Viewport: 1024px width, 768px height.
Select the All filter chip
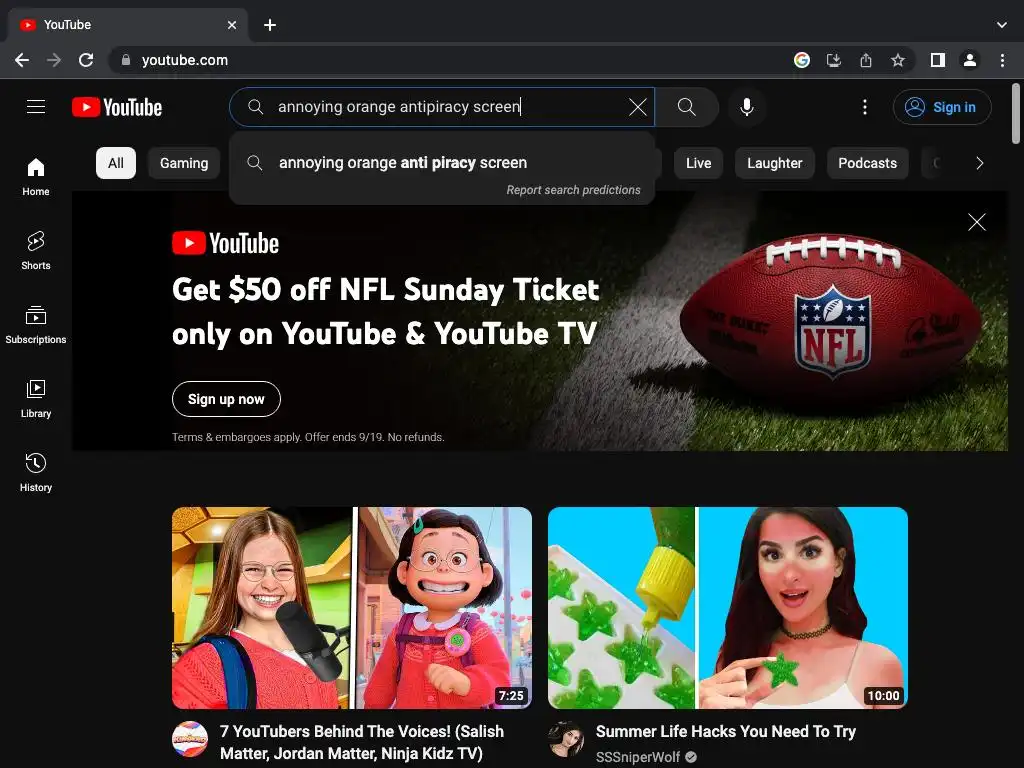(x=116, y=163)
